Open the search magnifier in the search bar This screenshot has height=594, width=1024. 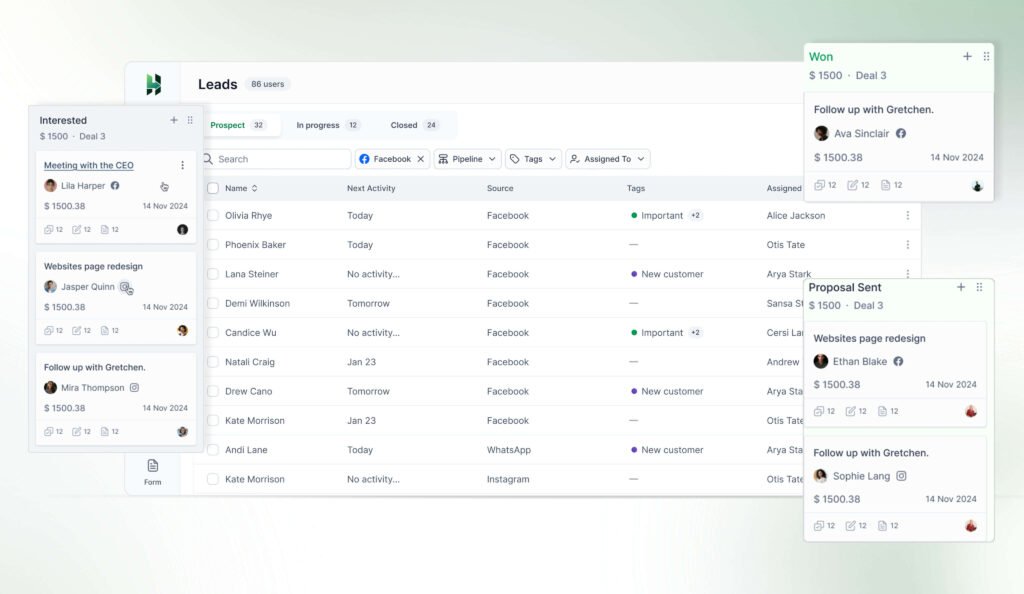[208, 158]
